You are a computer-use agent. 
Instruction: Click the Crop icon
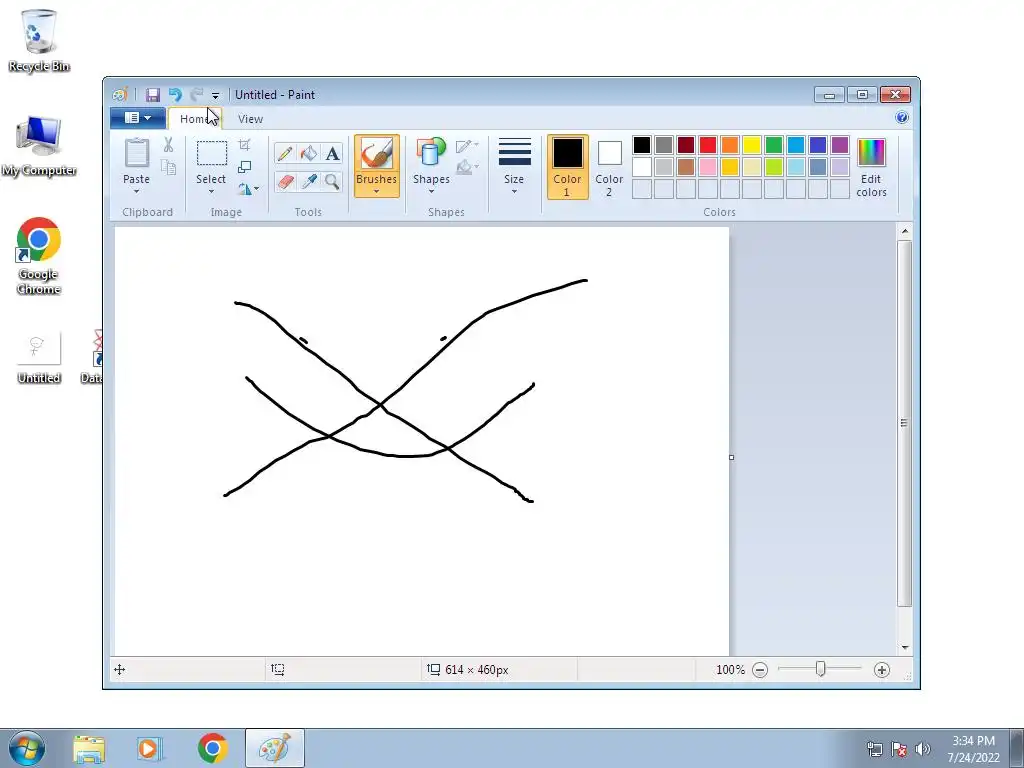click(x=244, y=144)
